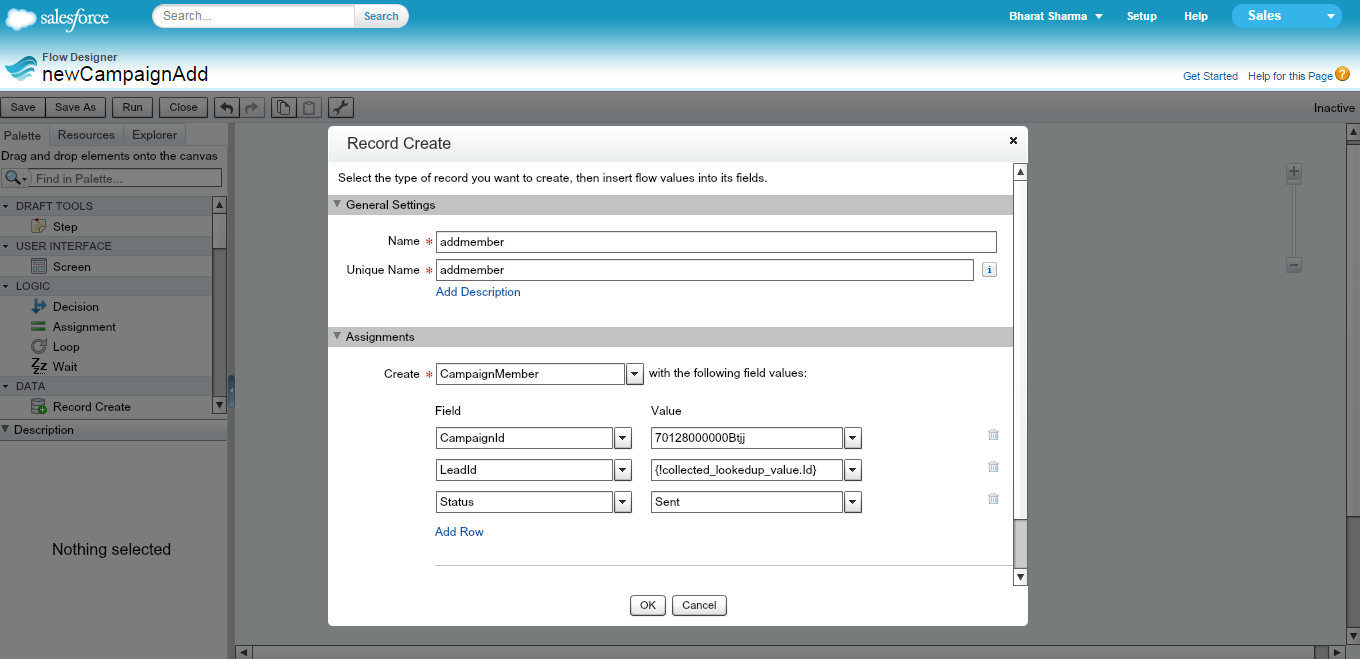The image size is (1360, 659).
Task: Open flow properties wrench icon
Action: [341, 108]
